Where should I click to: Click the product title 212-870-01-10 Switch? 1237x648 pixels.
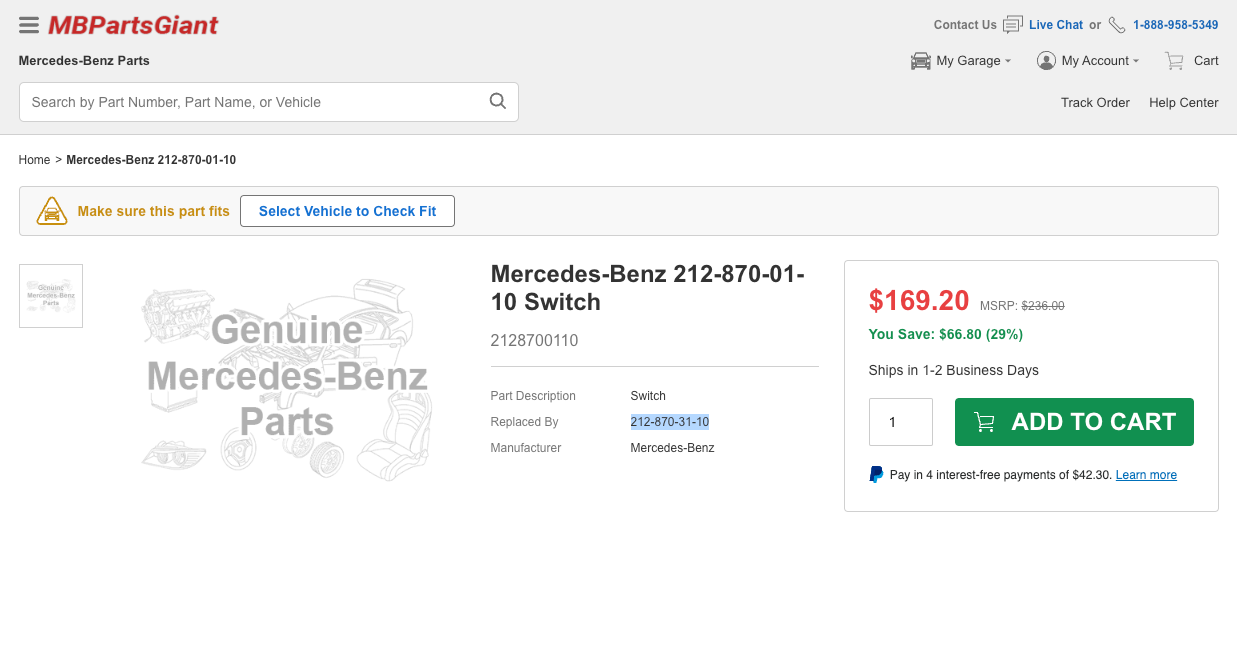(x=648, y=288)
